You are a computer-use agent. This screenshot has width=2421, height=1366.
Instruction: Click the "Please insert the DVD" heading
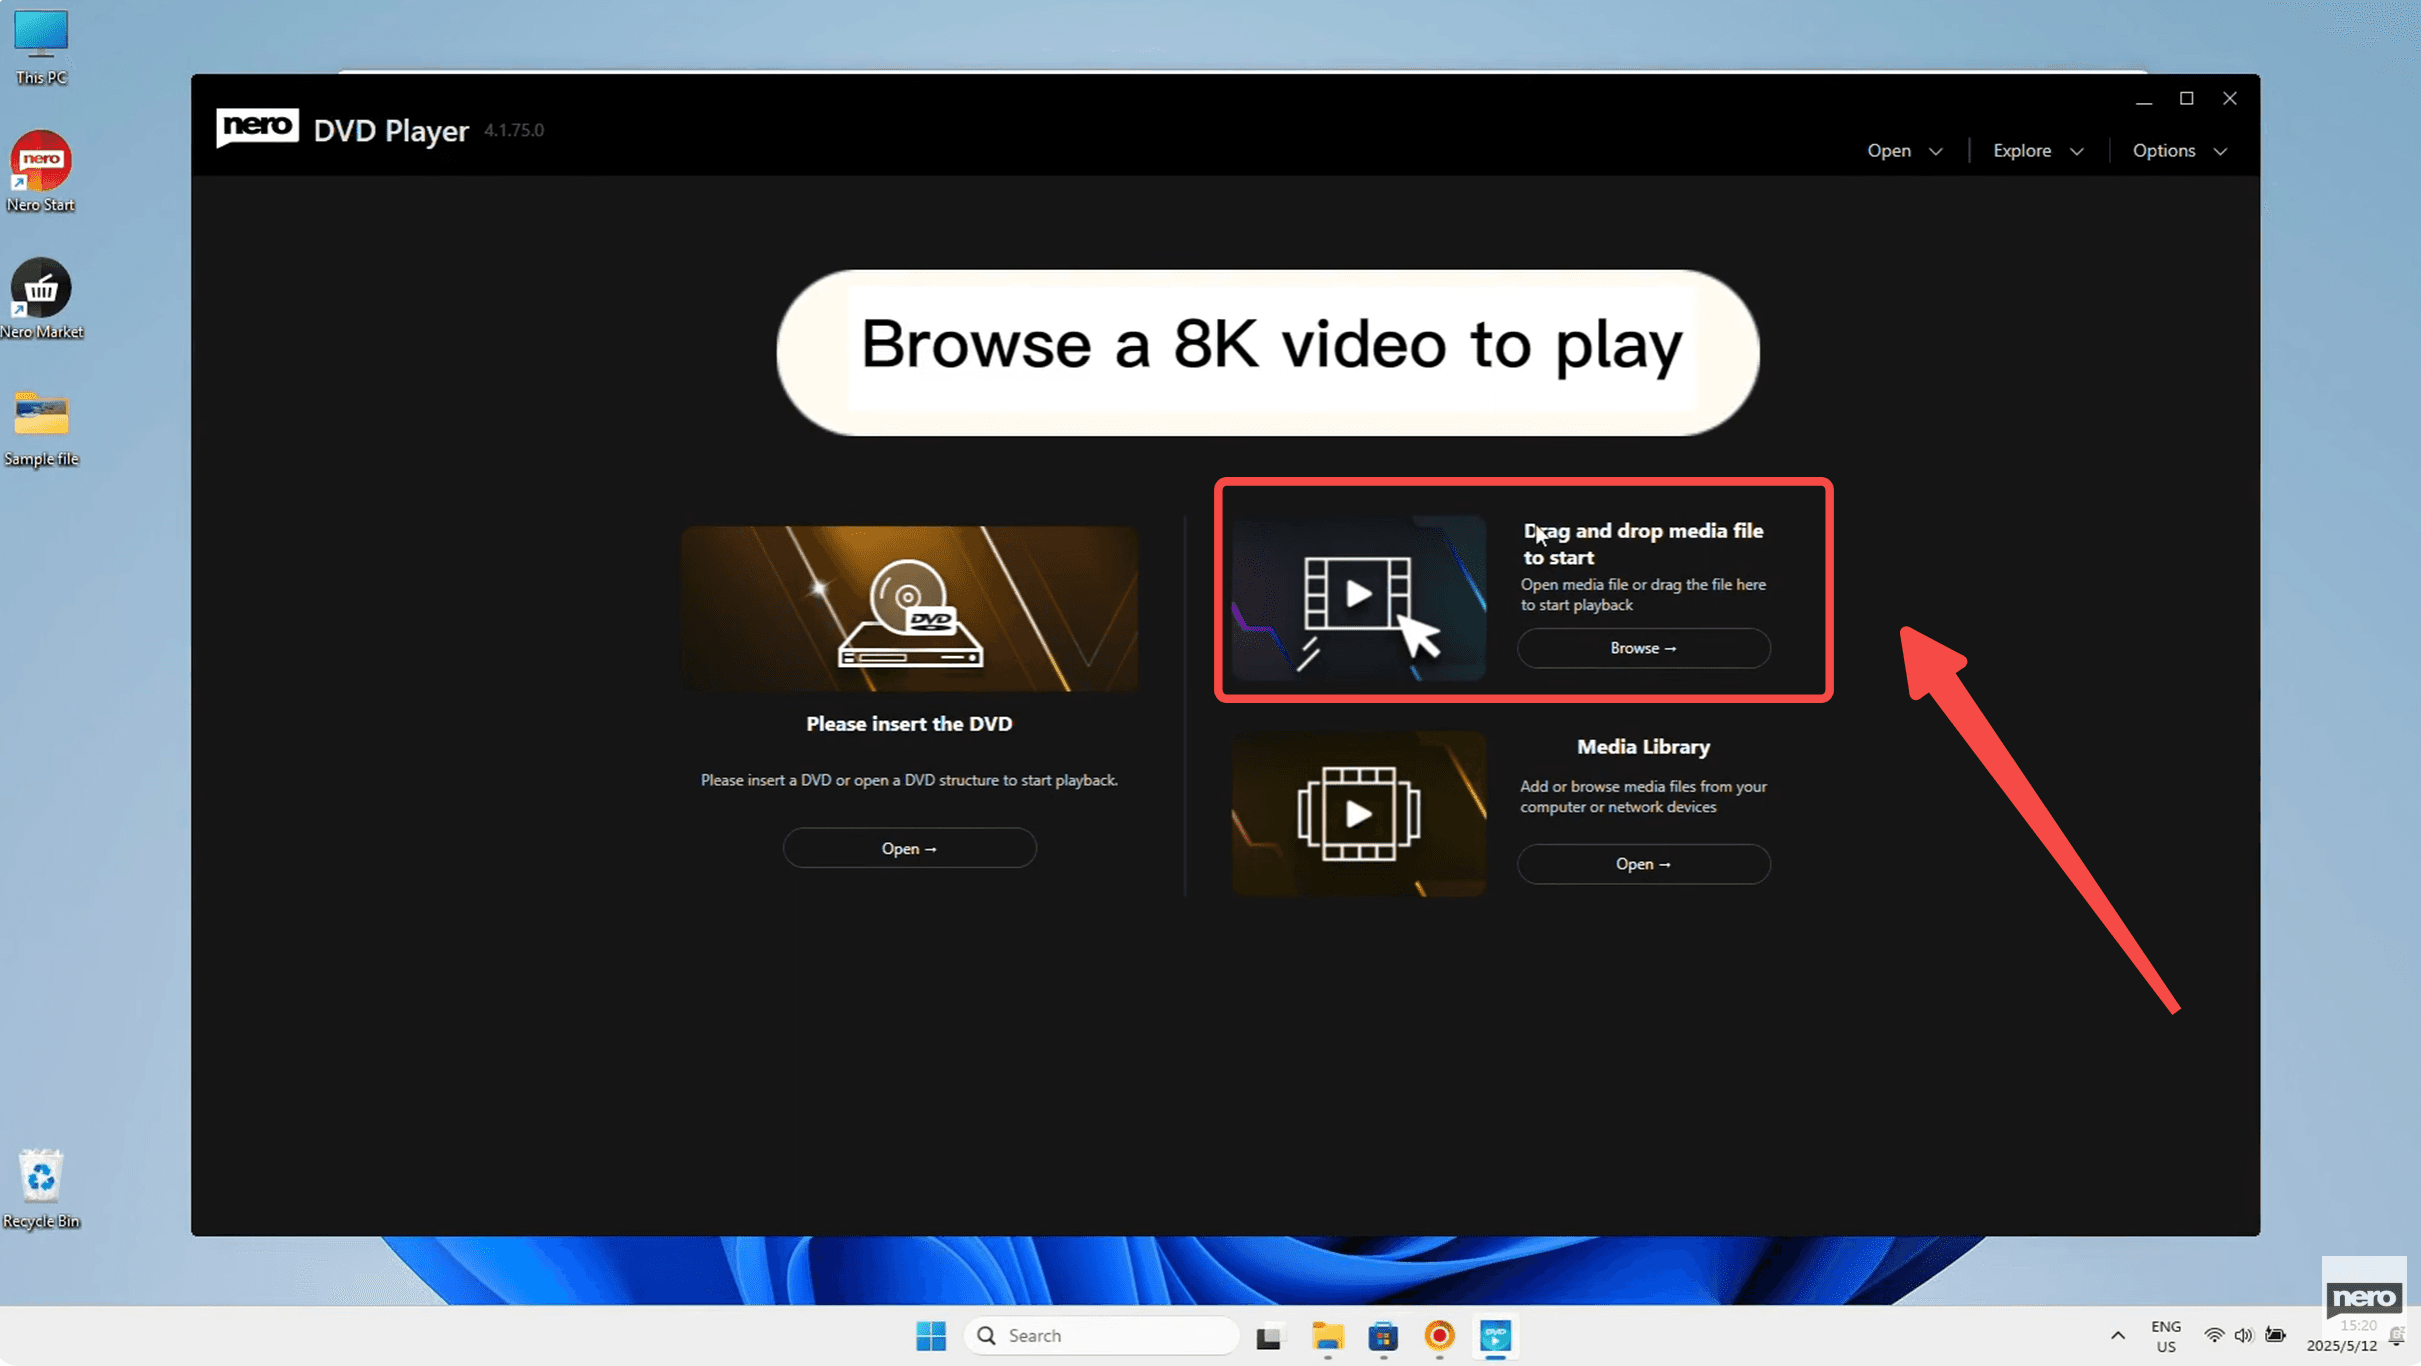tap(909, 724)
